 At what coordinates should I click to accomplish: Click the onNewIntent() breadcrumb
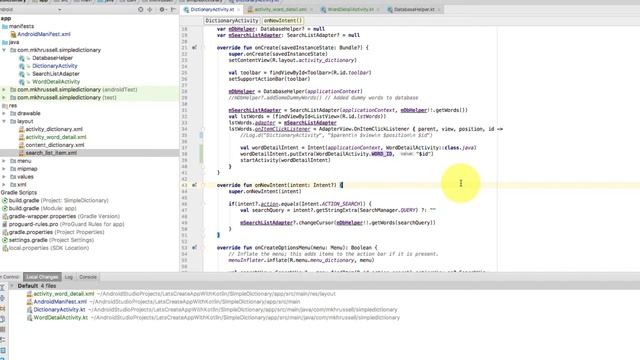(x=283, y=20)
